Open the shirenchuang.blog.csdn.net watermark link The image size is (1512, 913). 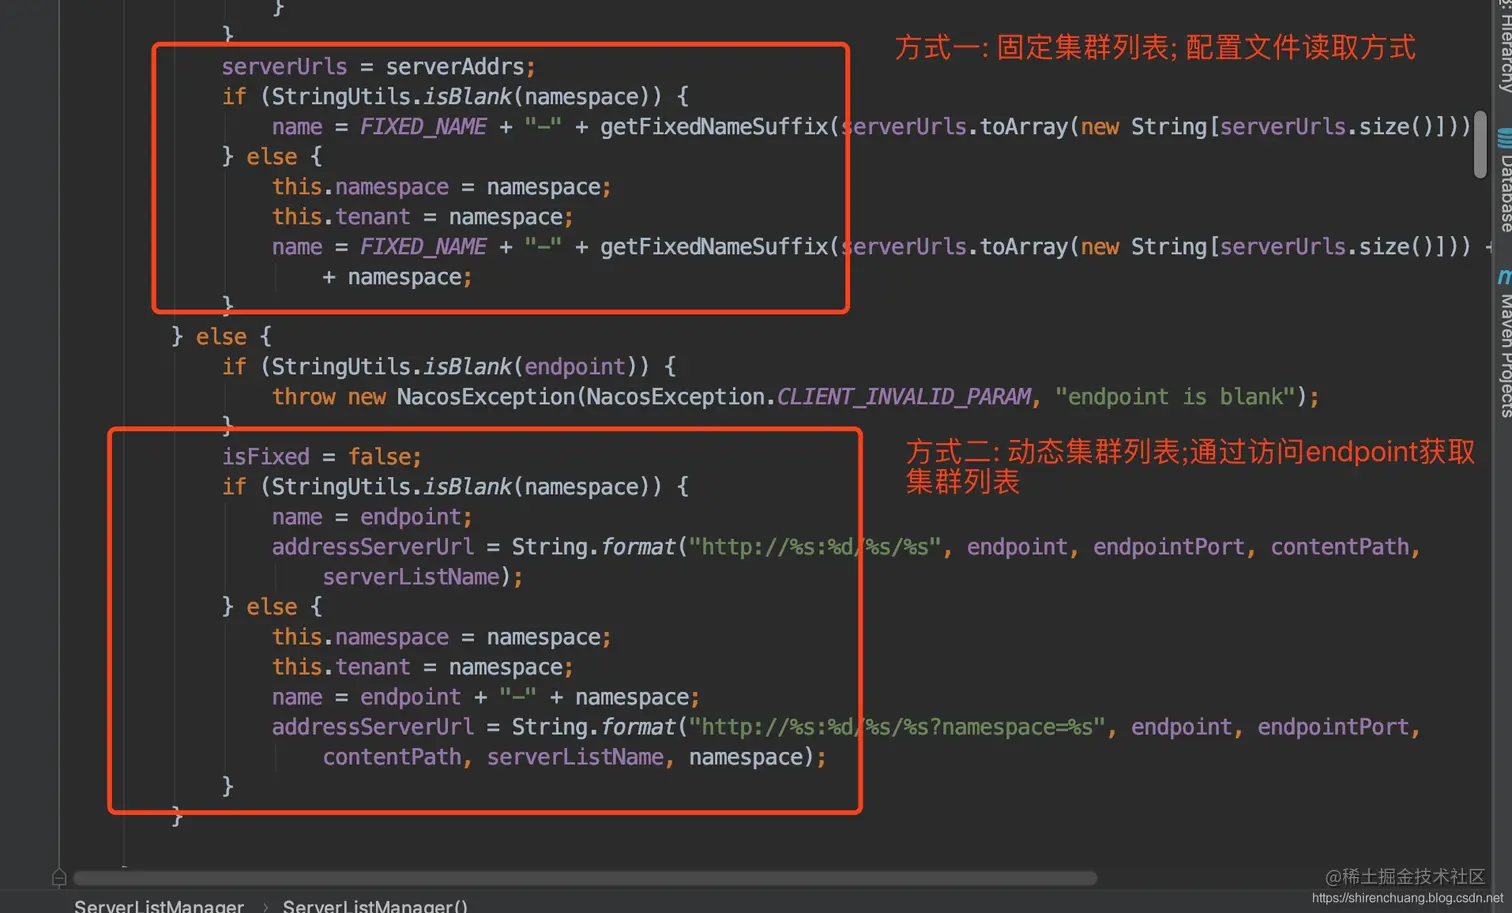pyautogui.click(x=1410, y=898)
